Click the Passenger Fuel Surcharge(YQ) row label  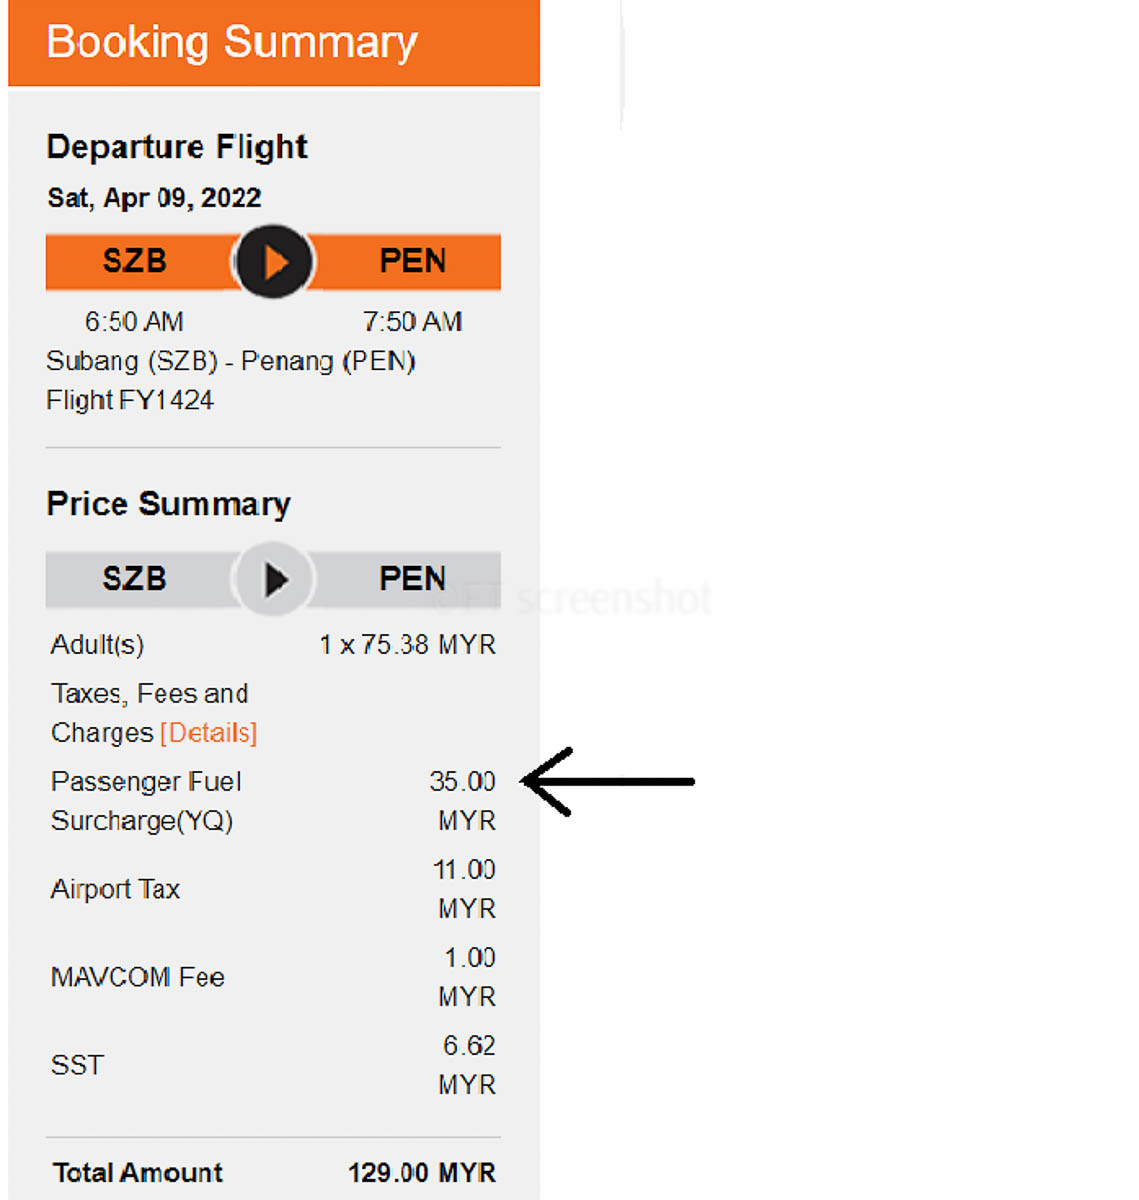[x=146, y=801]
